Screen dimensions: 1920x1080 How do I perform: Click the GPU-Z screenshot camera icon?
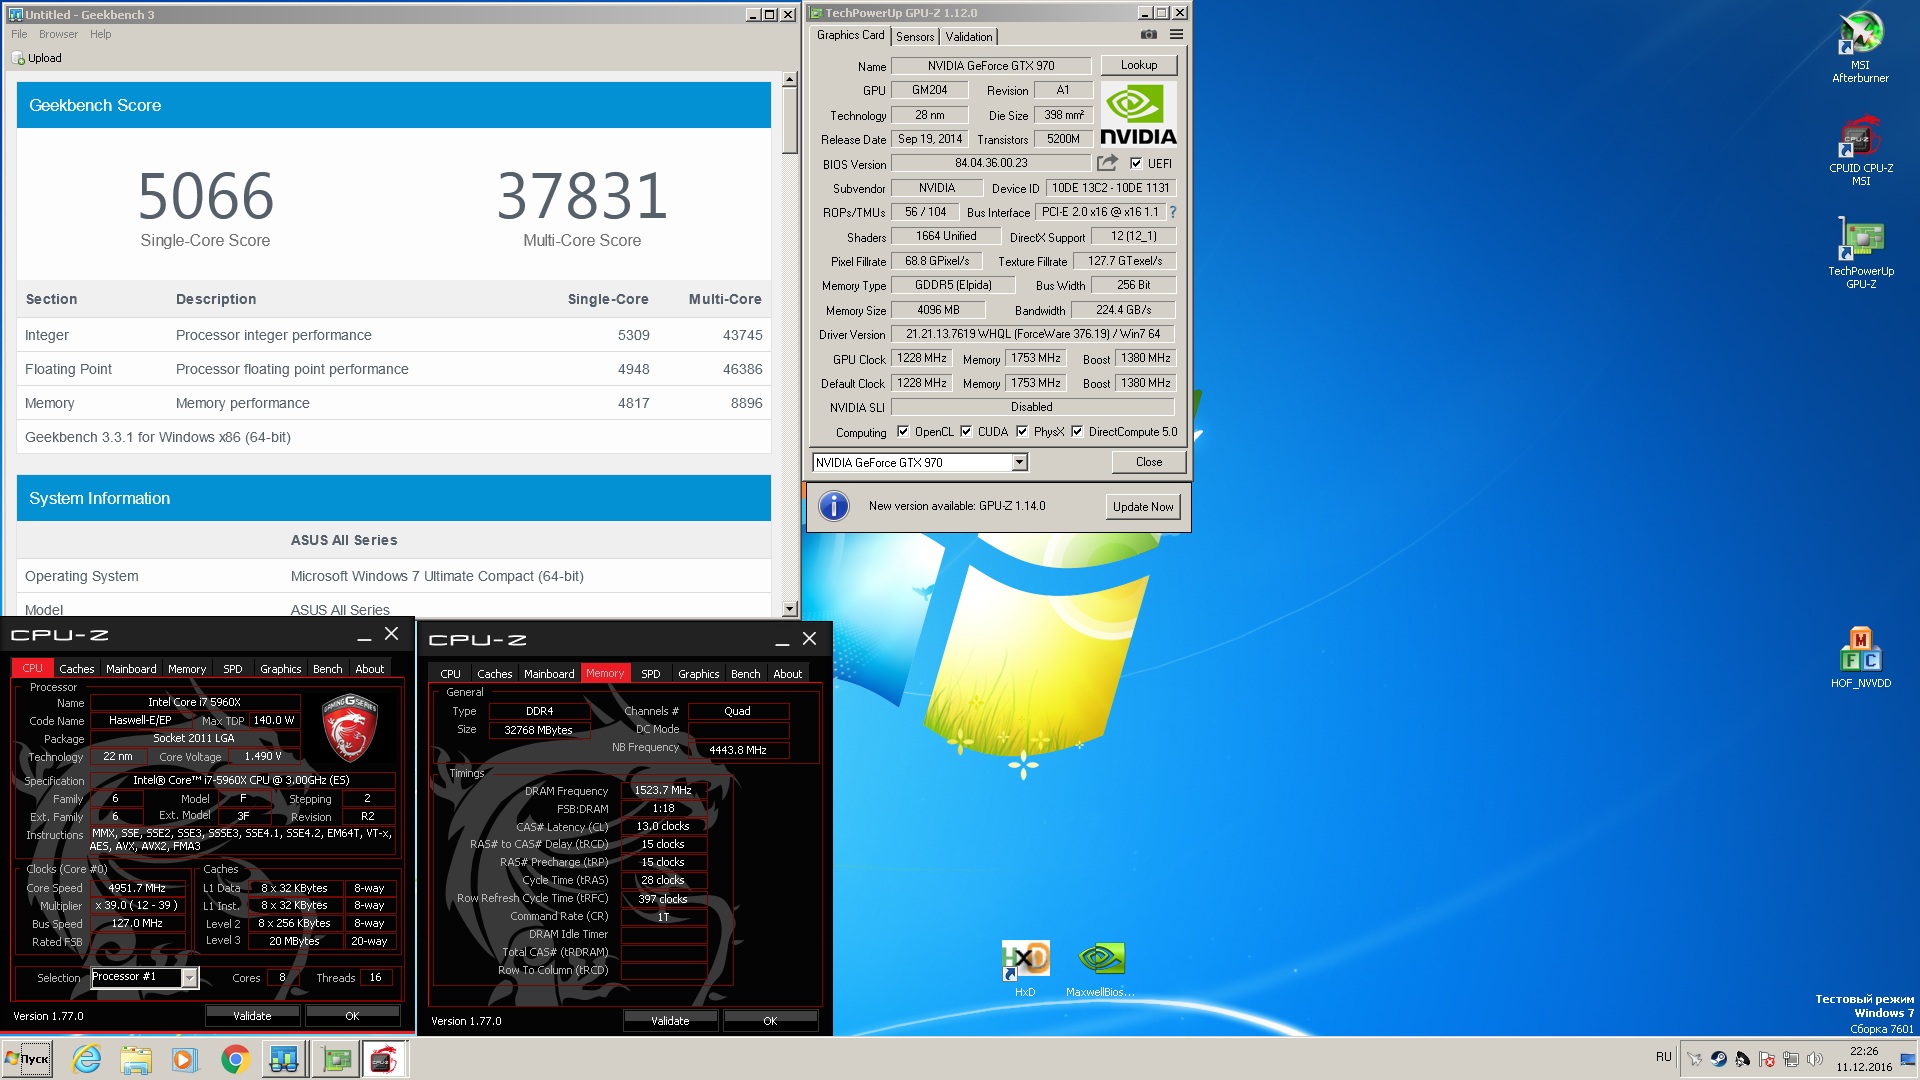[1149, 35]
